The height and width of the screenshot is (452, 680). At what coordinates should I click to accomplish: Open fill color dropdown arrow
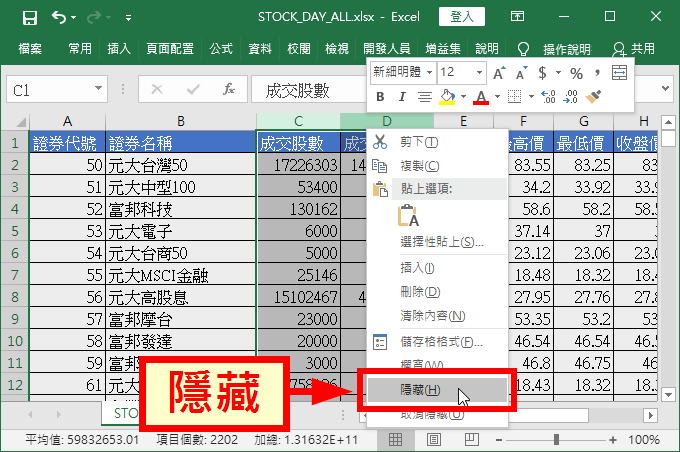tap(463, 96)
